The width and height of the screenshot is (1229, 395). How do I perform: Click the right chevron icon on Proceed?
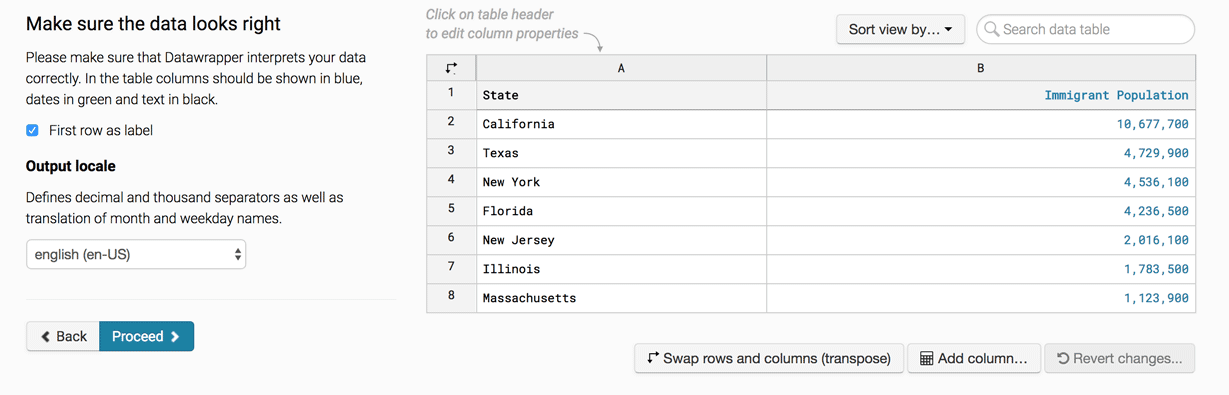pos(175,337)
